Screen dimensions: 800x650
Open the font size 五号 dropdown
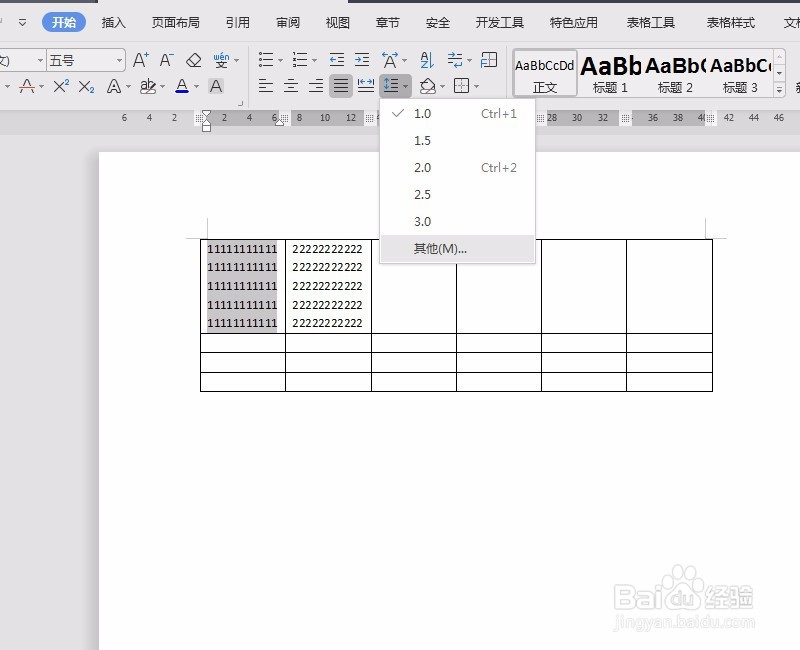click(x=119, y=60)
